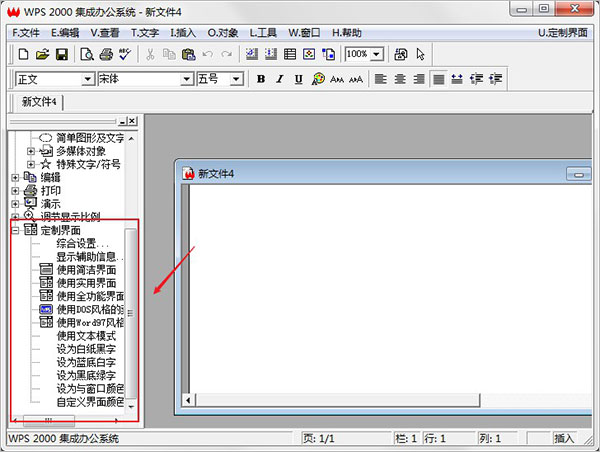Image resolution: width=600 pixels, height=452 pixels.
Task: Save the document with floppy disk icon
Action: [x=62, y=54]
